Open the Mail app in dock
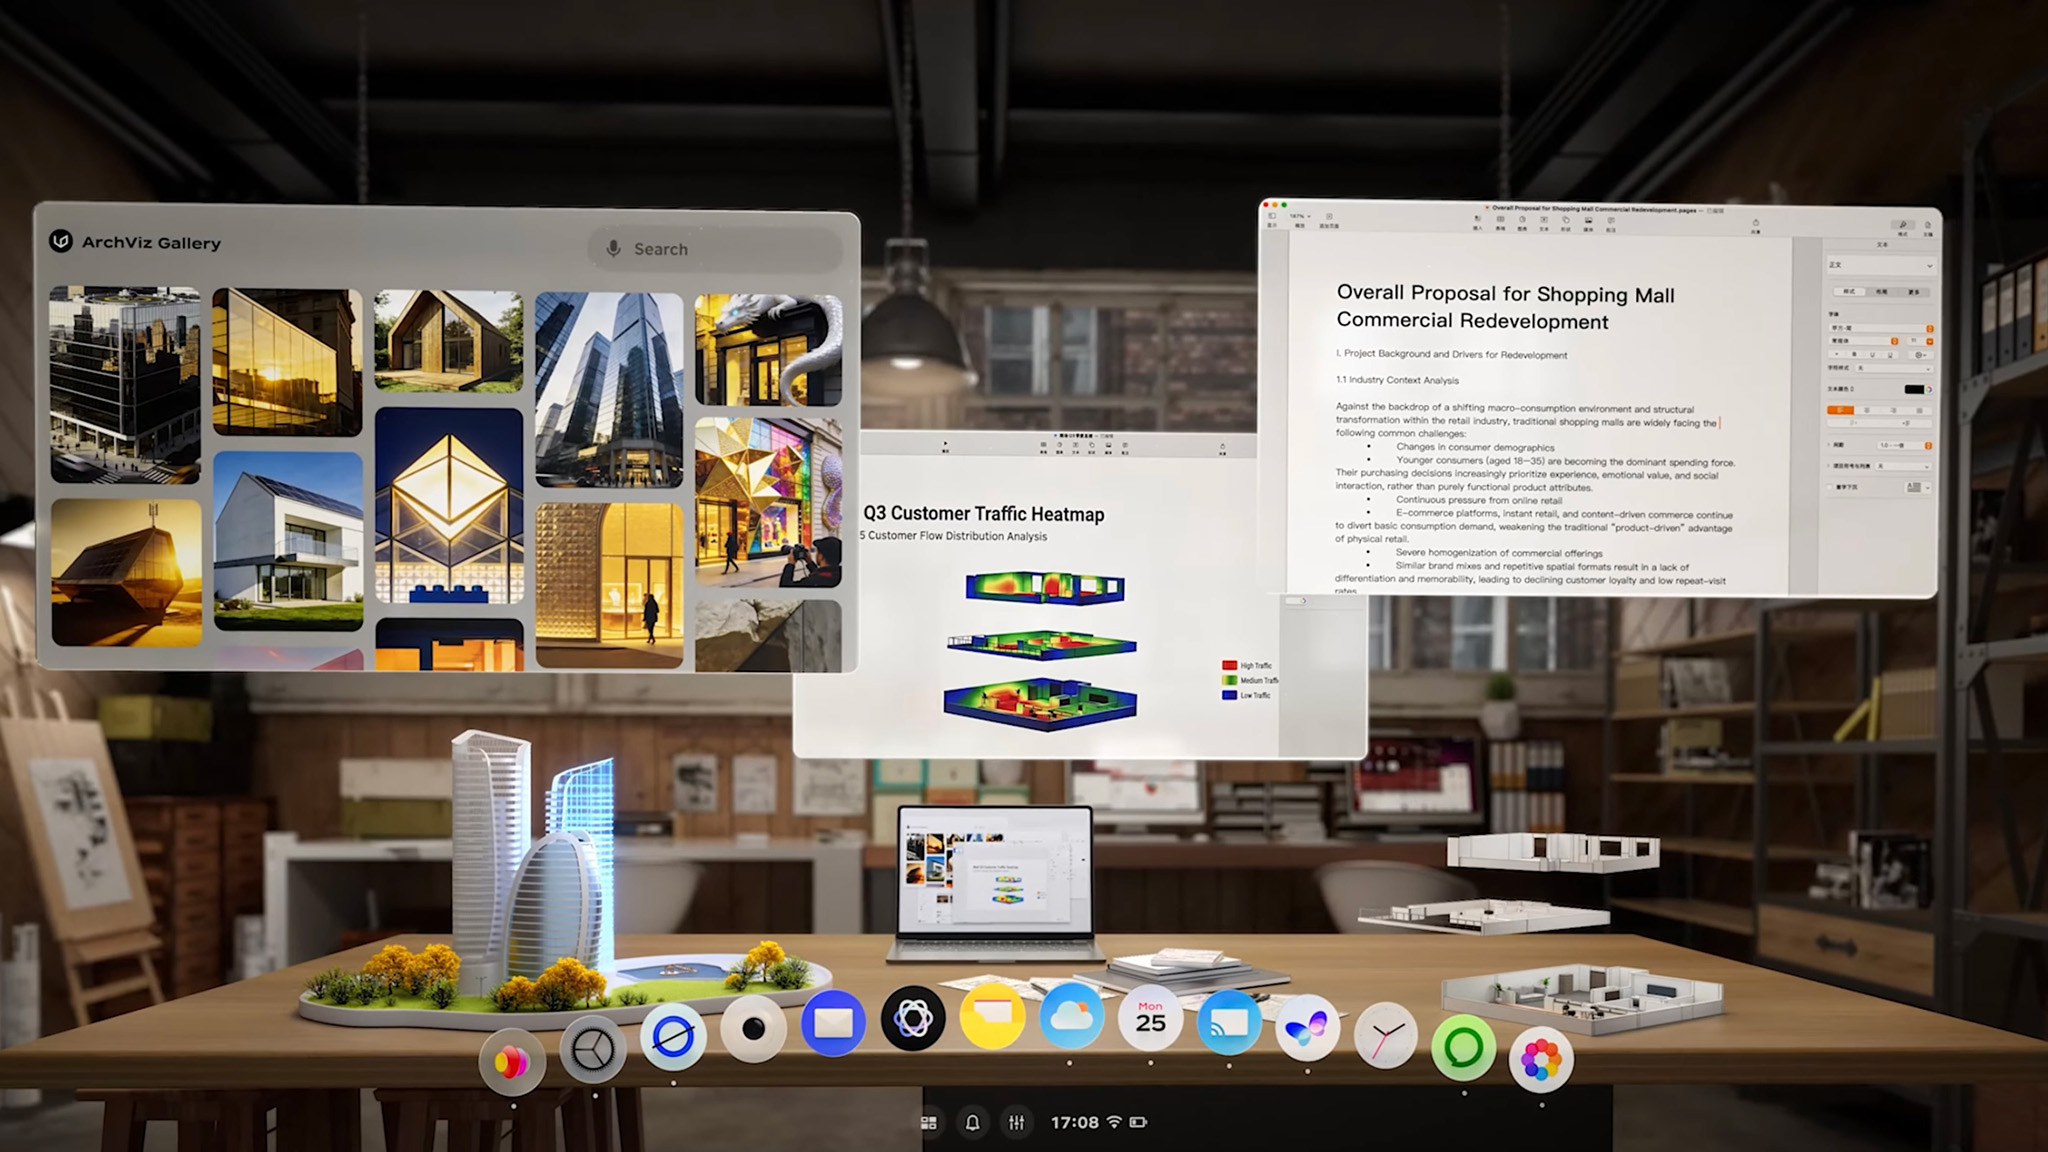Viewport: 2048px width, 1152px height. click(833, 1023)
